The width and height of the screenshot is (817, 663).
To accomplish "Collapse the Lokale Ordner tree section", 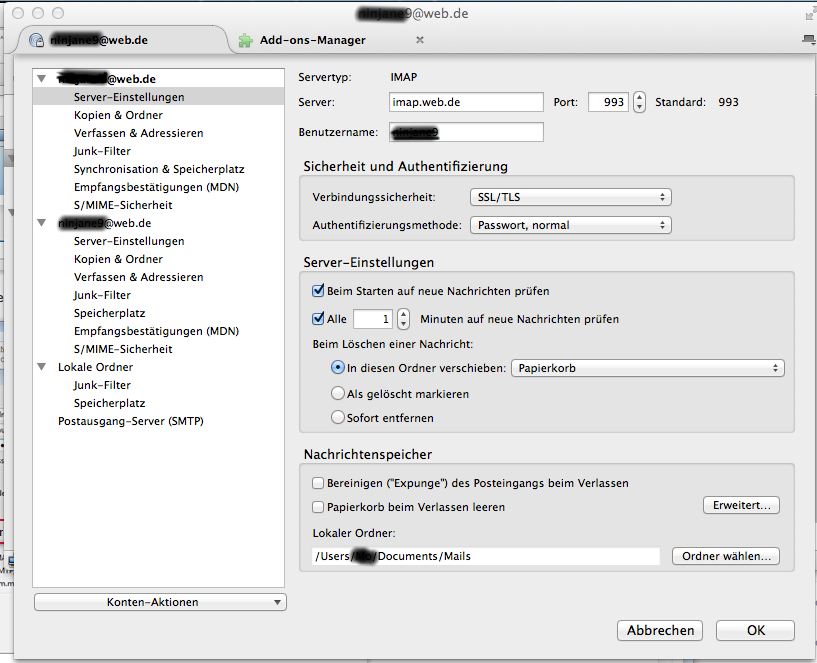I will [x=42, y=367].
